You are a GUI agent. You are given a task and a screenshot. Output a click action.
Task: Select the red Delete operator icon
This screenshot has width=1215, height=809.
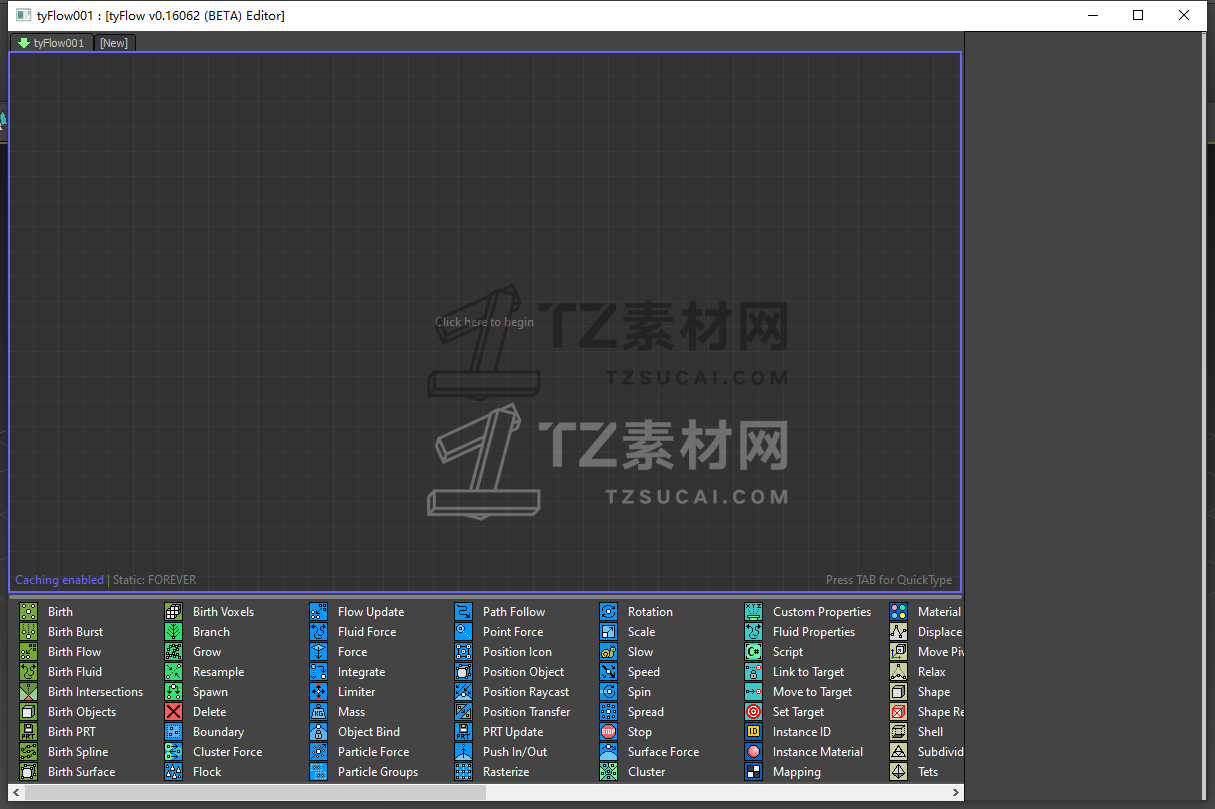(173, 711)
